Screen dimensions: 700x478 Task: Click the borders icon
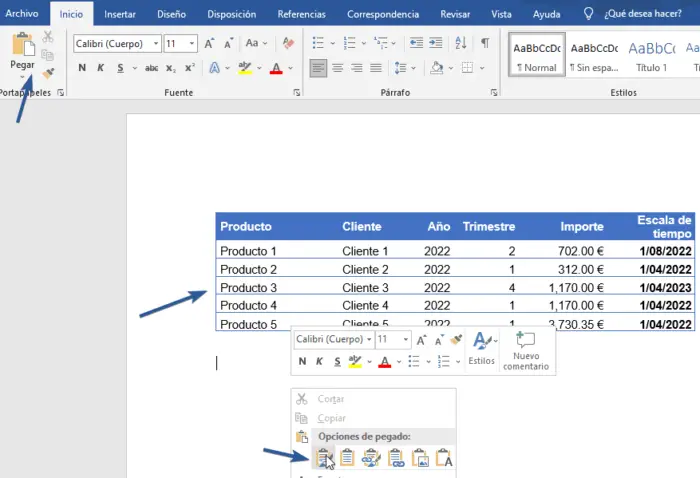coord(467,68)
